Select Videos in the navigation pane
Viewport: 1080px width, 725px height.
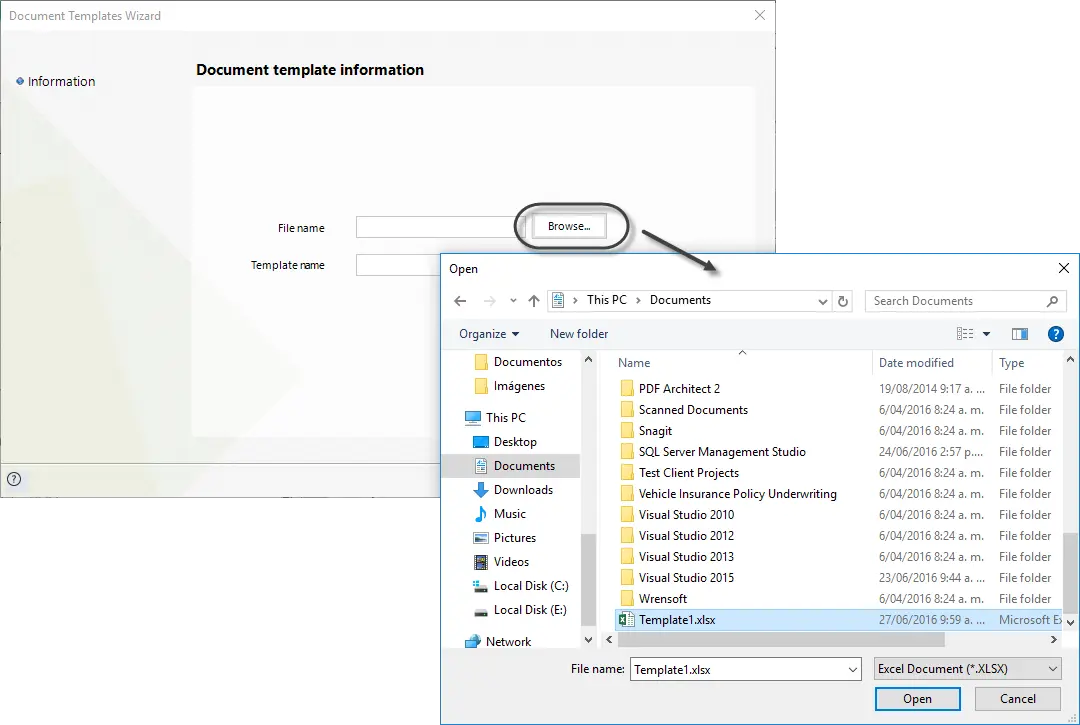tap(501, 563)
